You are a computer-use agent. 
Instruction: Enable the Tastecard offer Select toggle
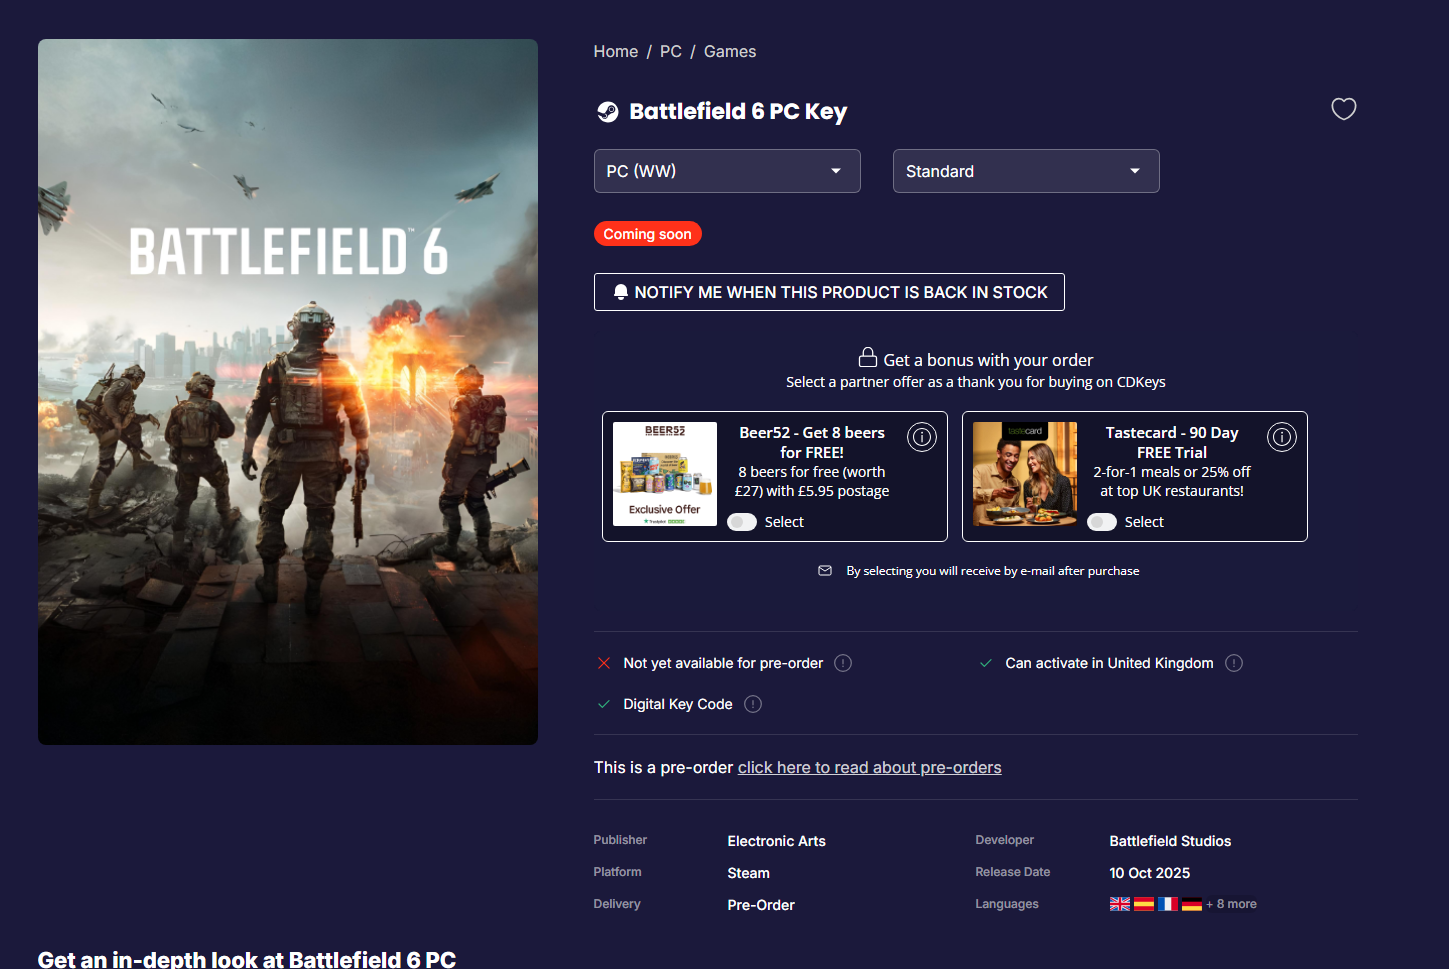[1102, 522]
